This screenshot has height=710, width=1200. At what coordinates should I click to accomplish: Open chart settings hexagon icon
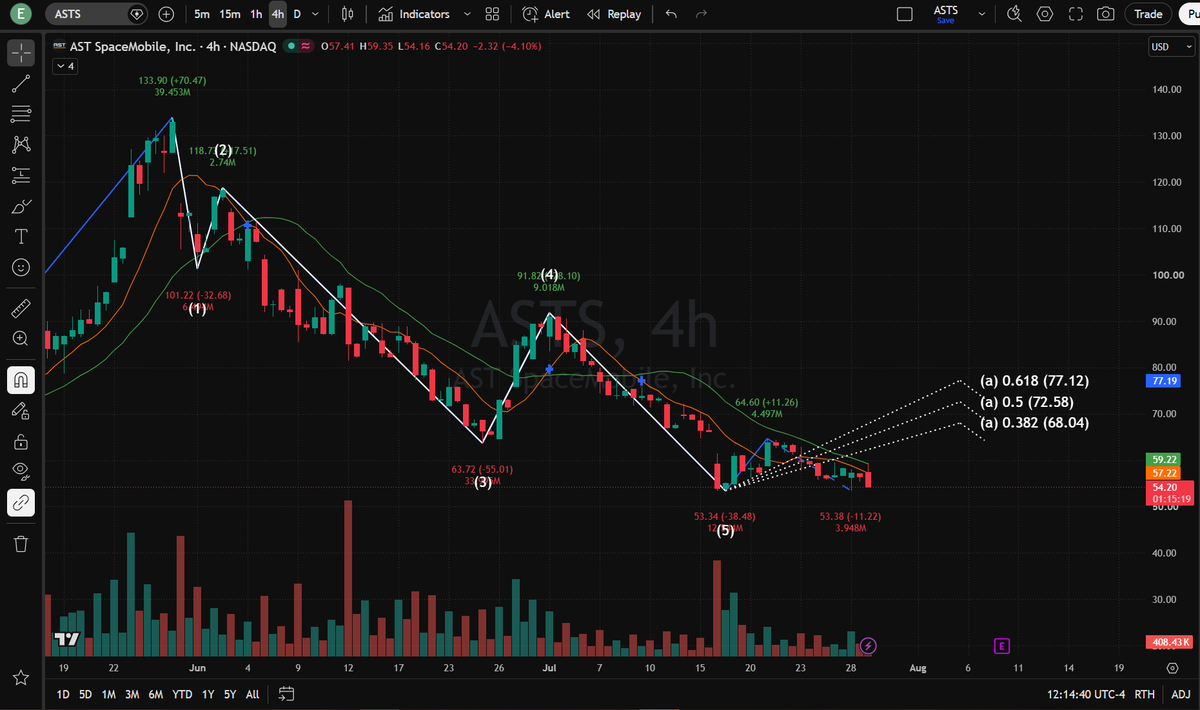[x=1045, y=14]
